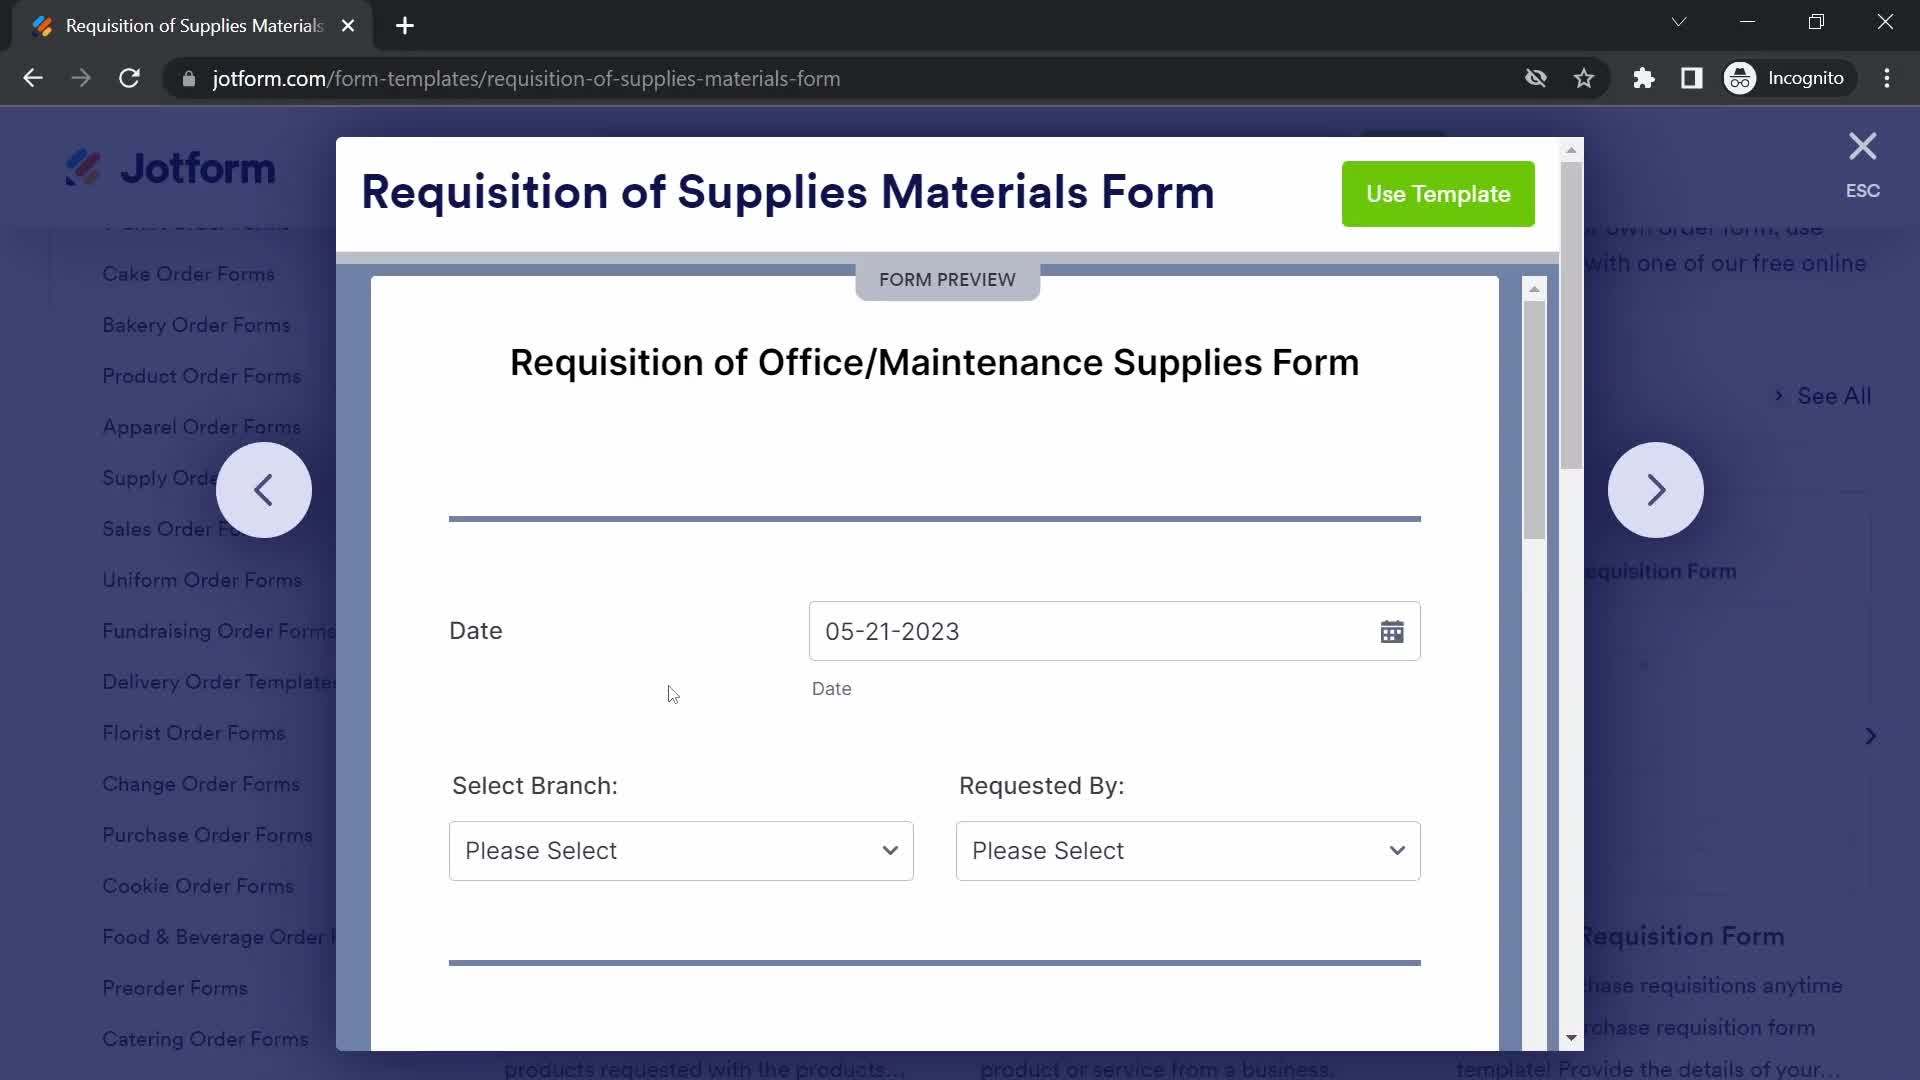
Task: Click the right navigation arrow icon
Action: coord(1656,489)
